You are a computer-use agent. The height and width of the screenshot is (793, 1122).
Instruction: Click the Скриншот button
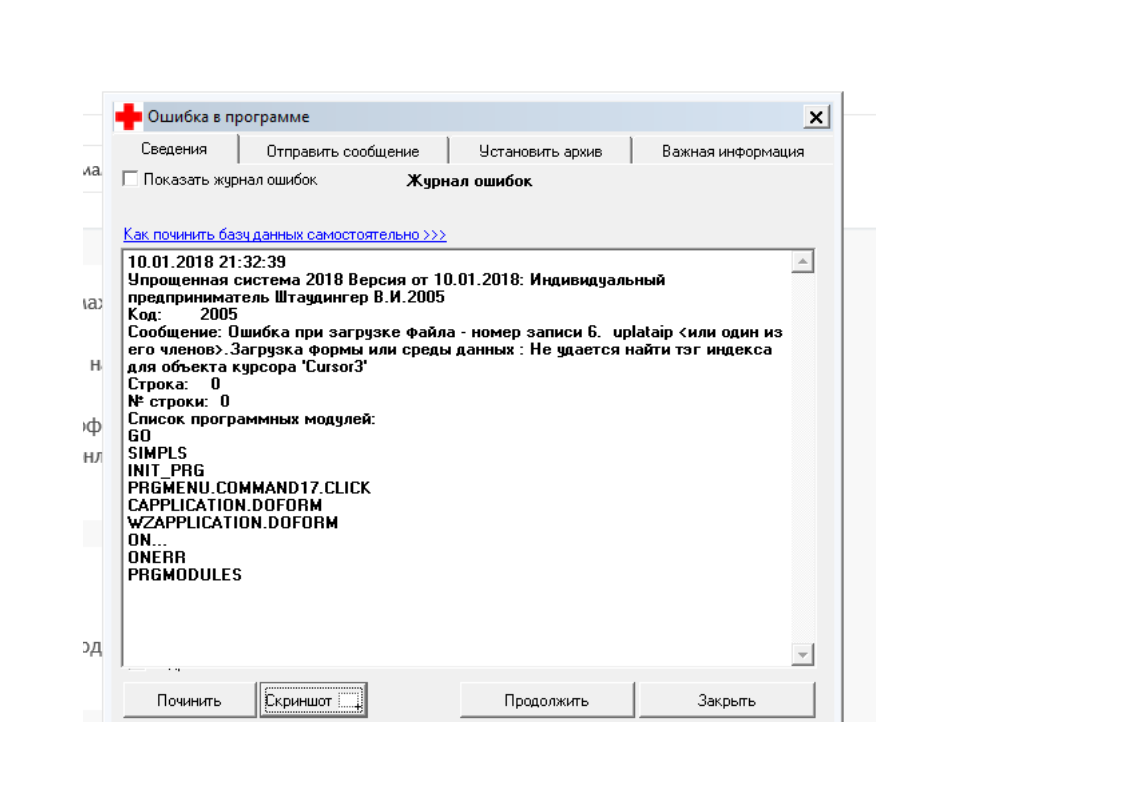(313, 700)
